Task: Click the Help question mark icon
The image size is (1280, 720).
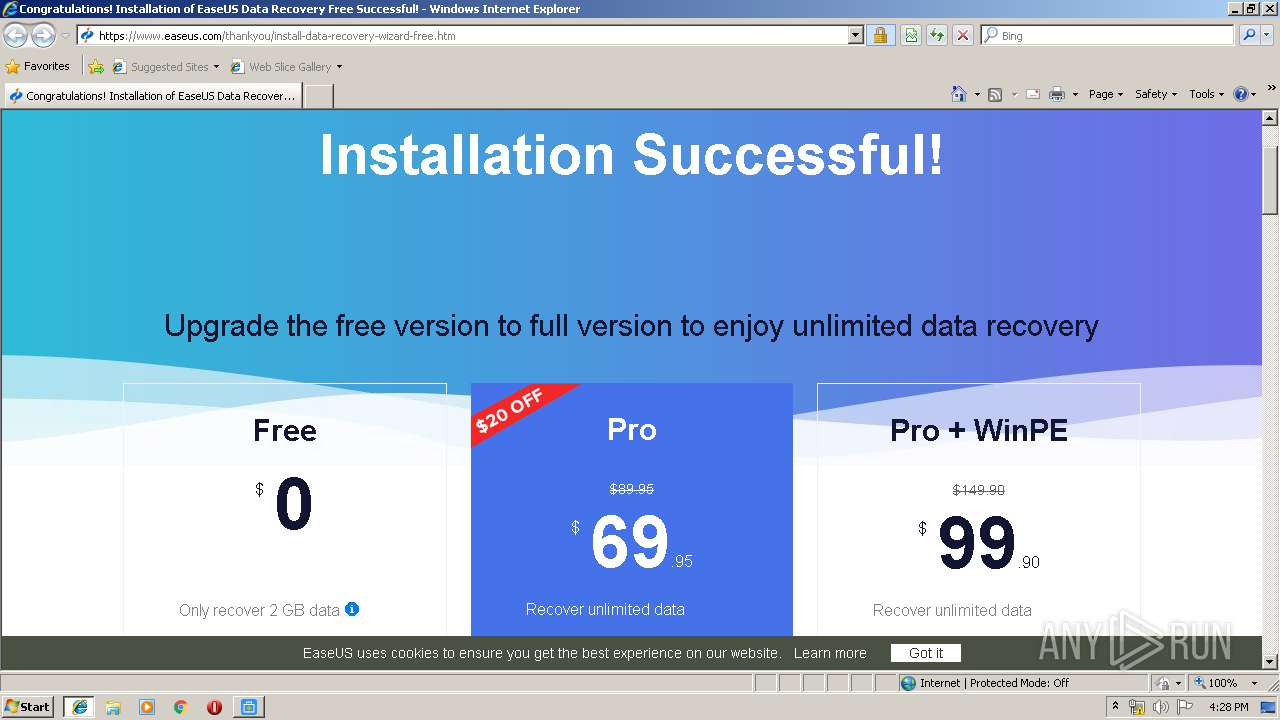Action: pos(1241,94)
